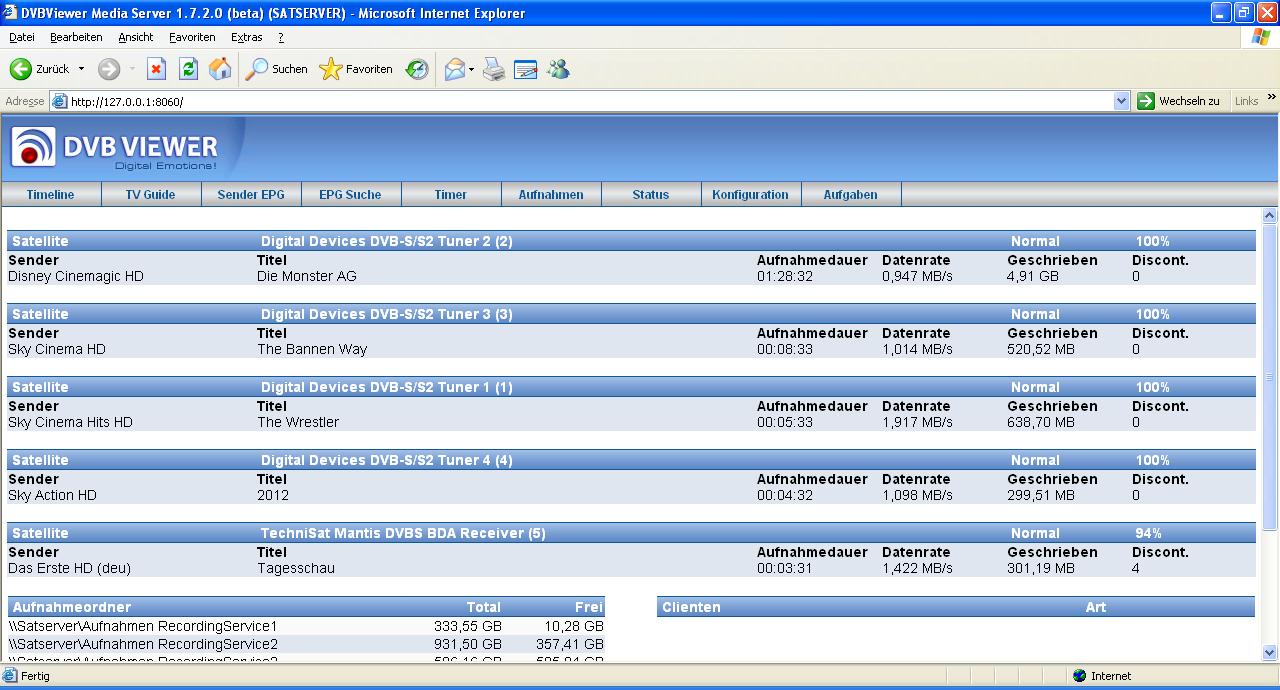Click the Aufnahmen RecordingService2 folder row
The image size is (1280, 690).
306,644
